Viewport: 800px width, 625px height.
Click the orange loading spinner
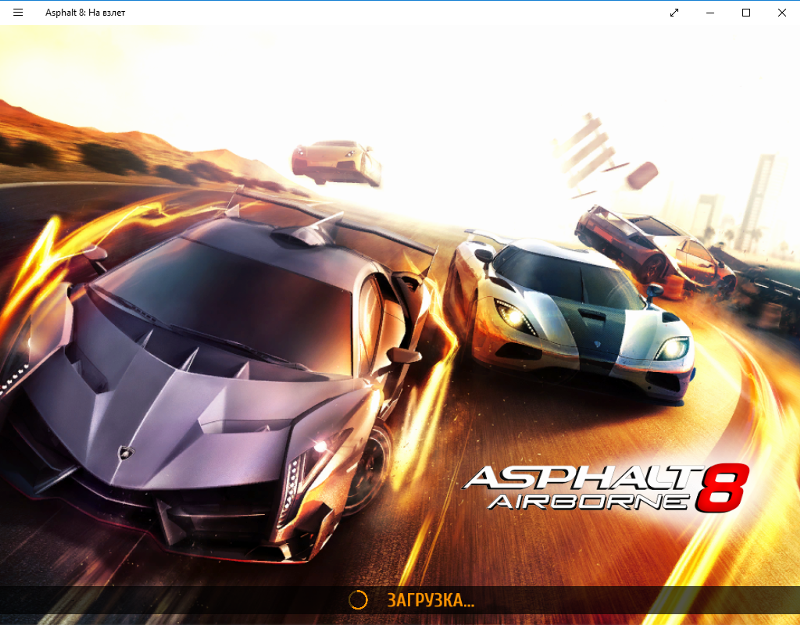[358, 601]
